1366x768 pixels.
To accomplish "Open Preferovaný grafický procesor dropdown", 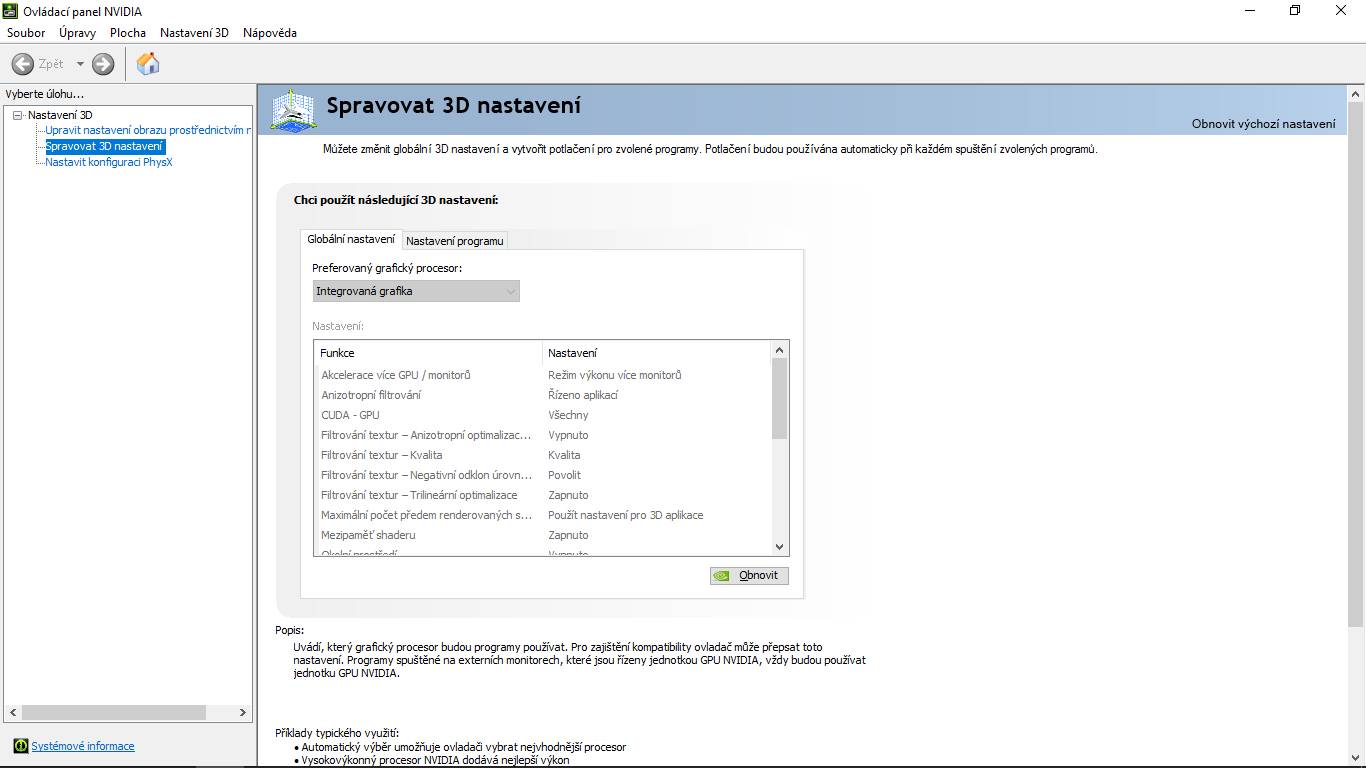I will pyautogui.click(x=416, y=291).
